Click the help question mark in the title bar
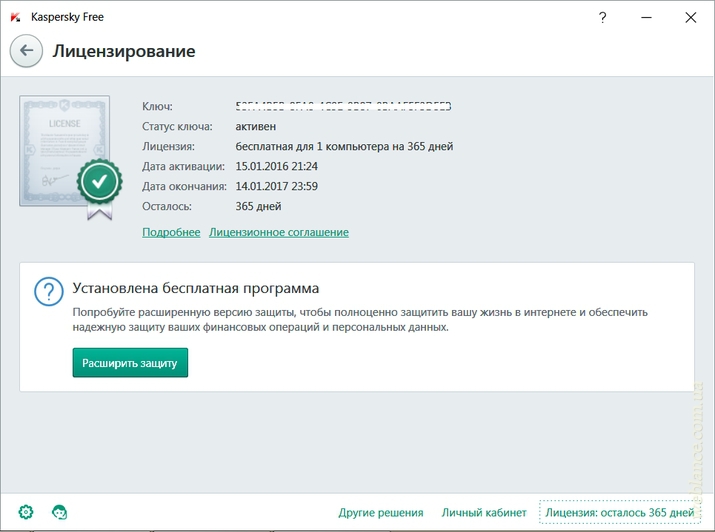The height and width of the screenshot is (532, 715). (602, 17)
